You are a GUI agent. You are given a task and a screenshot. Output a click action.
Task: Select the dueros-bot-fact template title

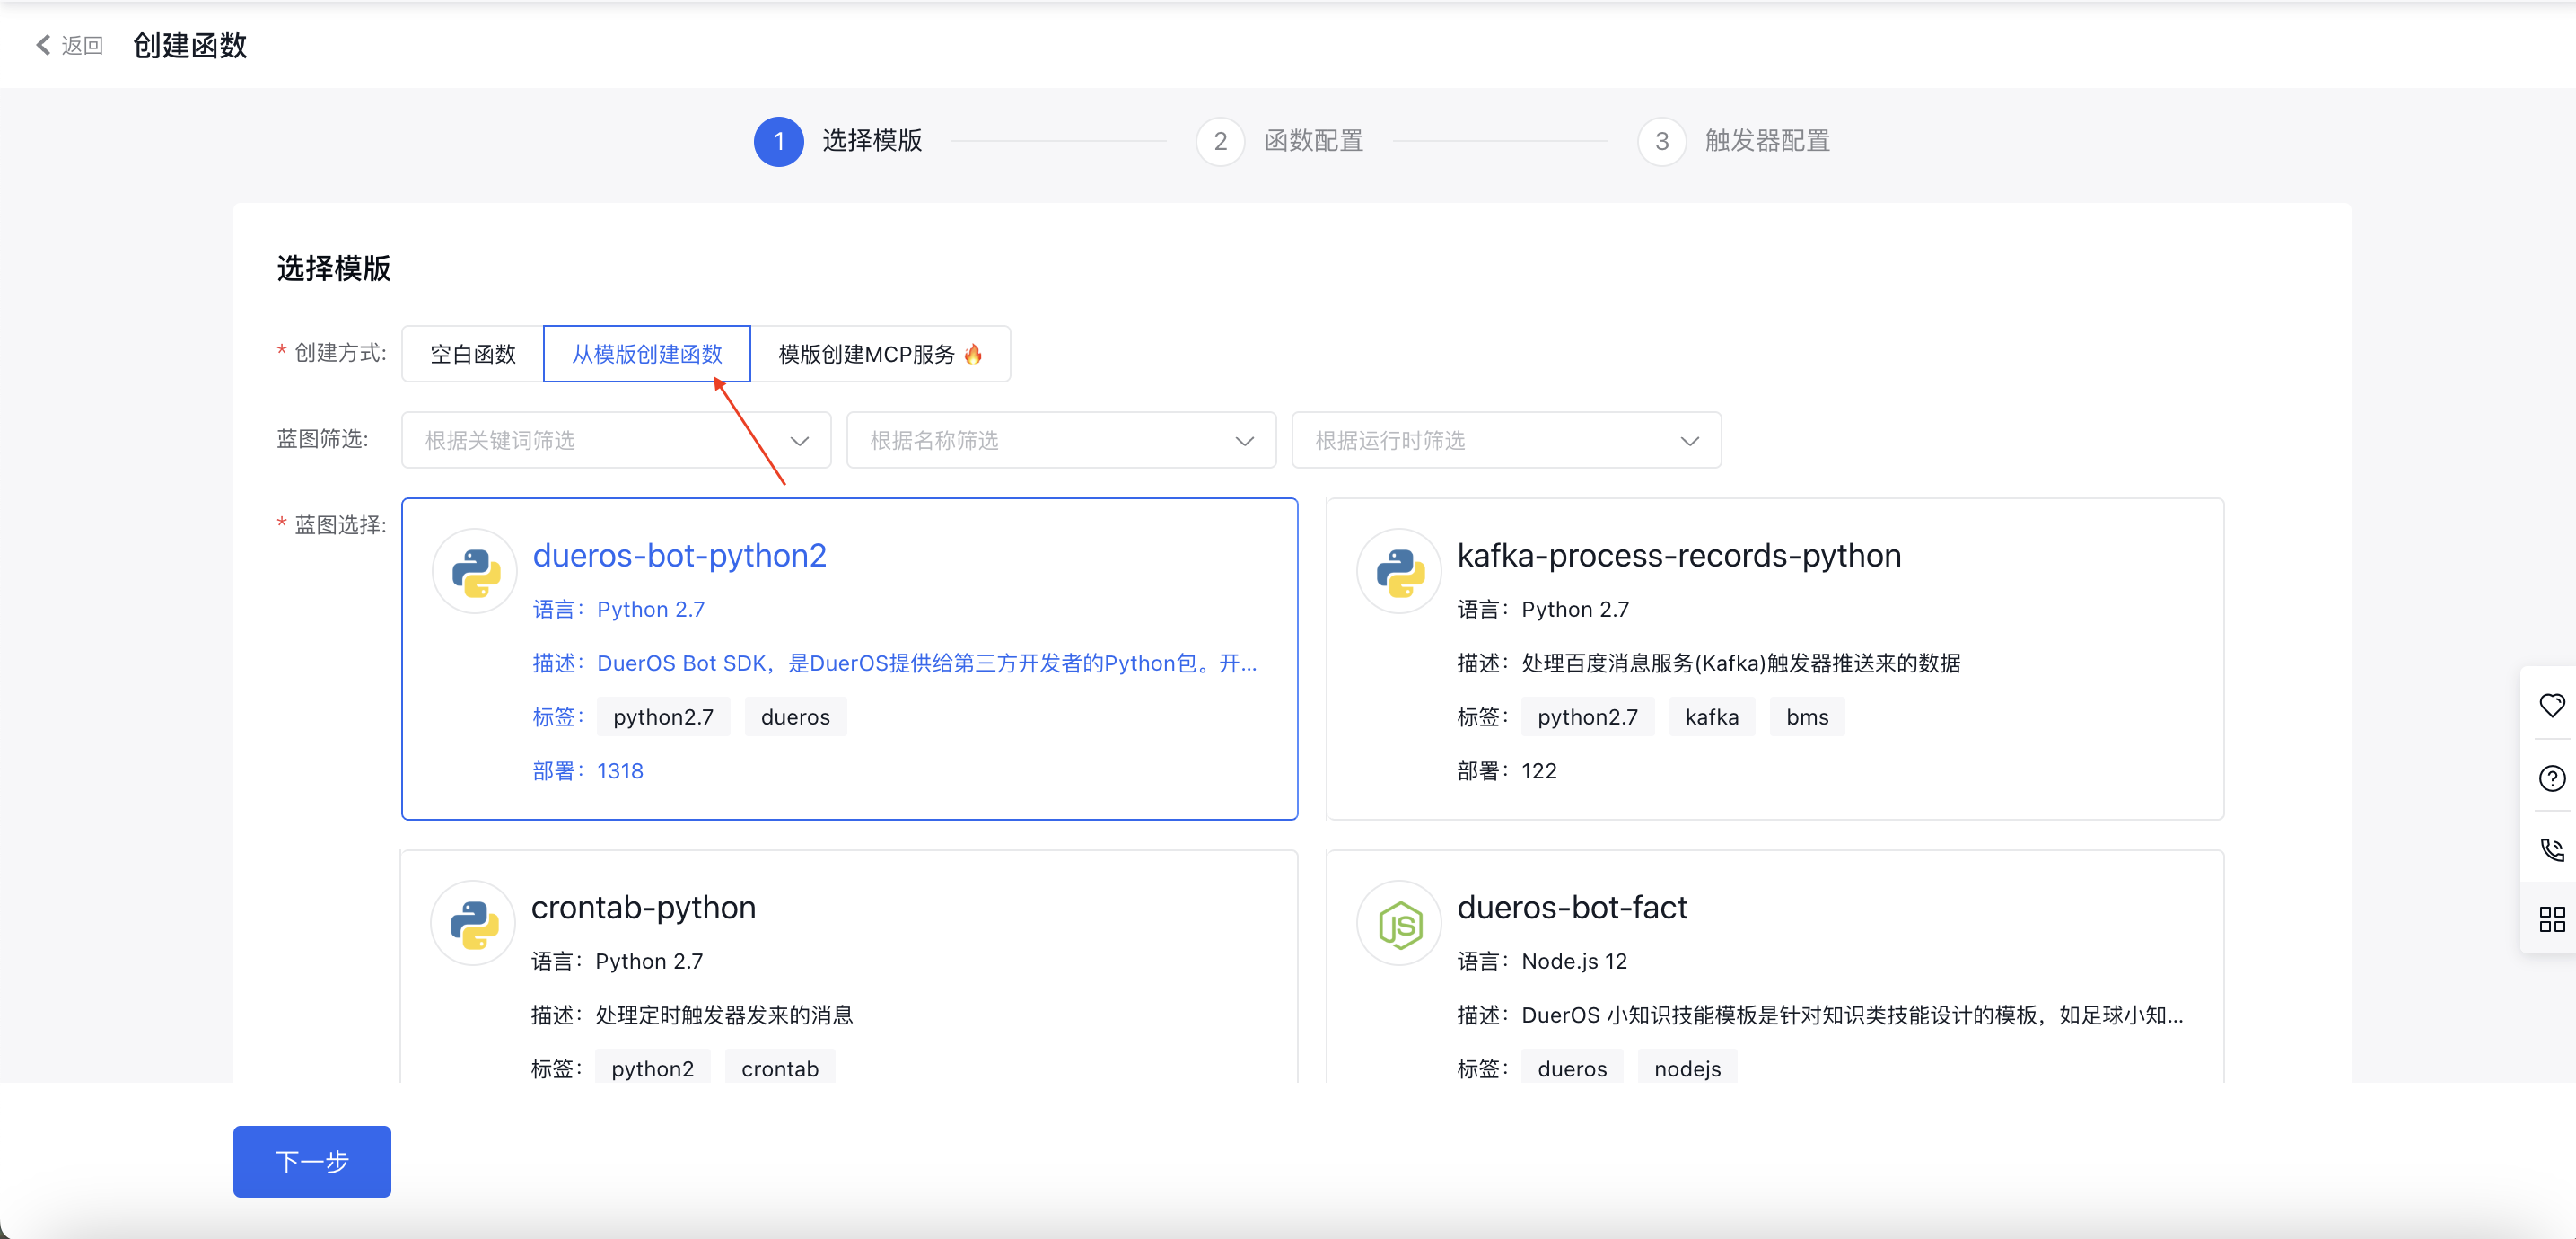tap(1572, 908)
